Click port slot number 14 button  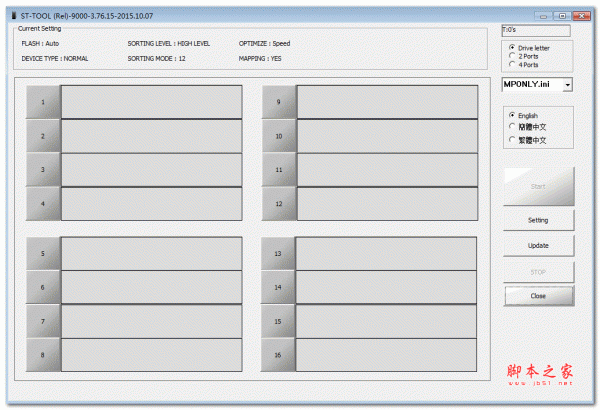[278, 287]
